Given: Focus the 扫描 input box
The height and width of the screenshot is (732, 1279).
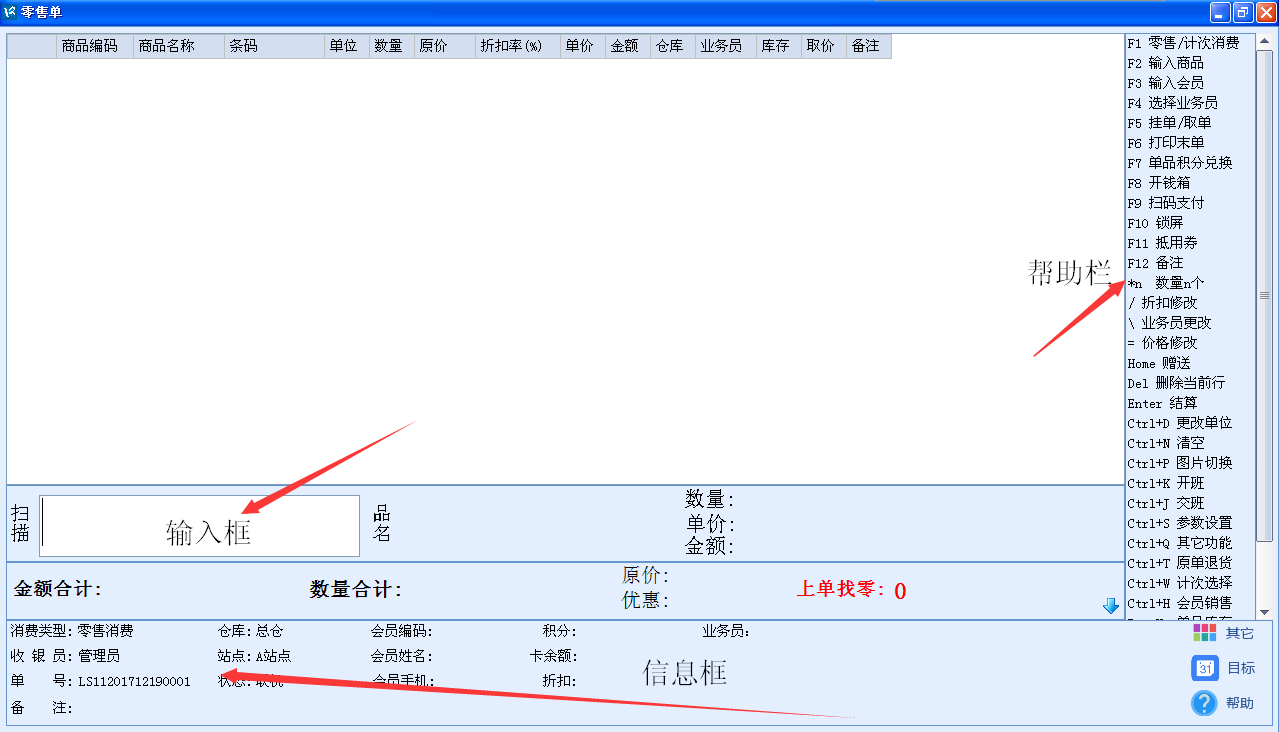Looking at the screenshot, I should (x=199, y=526).
